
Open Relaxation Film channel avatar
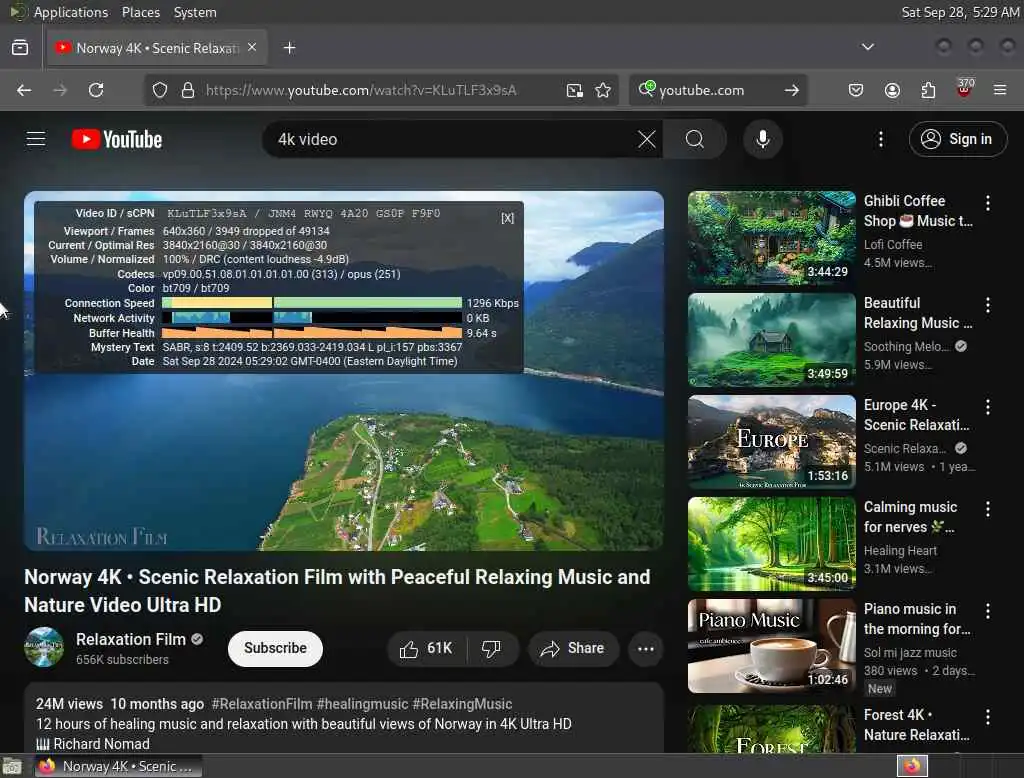pos(44,647)
